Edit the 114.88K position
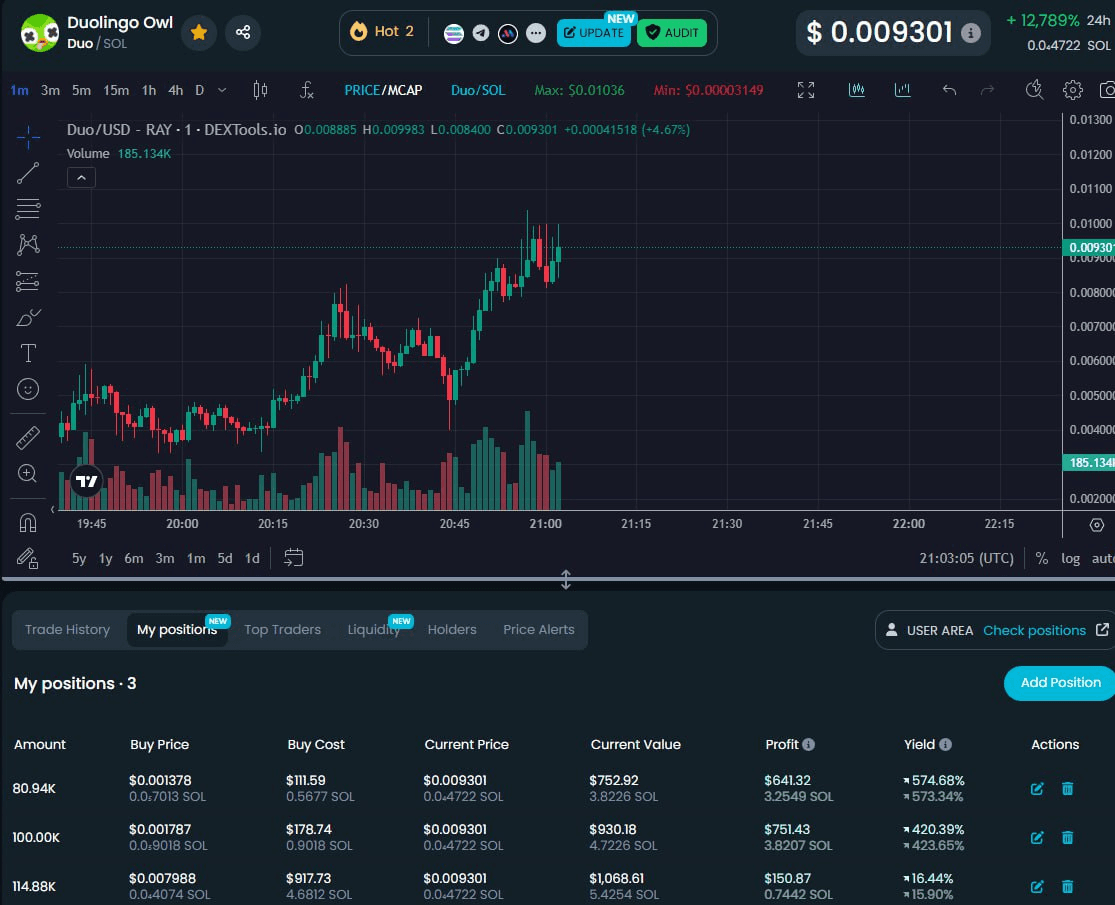Image resolution: width=1115 pixels, height=905 pixels. [x=1037, y=887]
